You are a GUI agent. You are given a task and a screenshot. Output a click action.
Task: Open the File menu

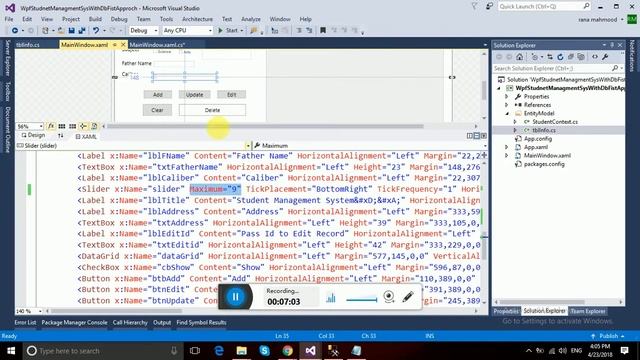[x=9, y=19]
